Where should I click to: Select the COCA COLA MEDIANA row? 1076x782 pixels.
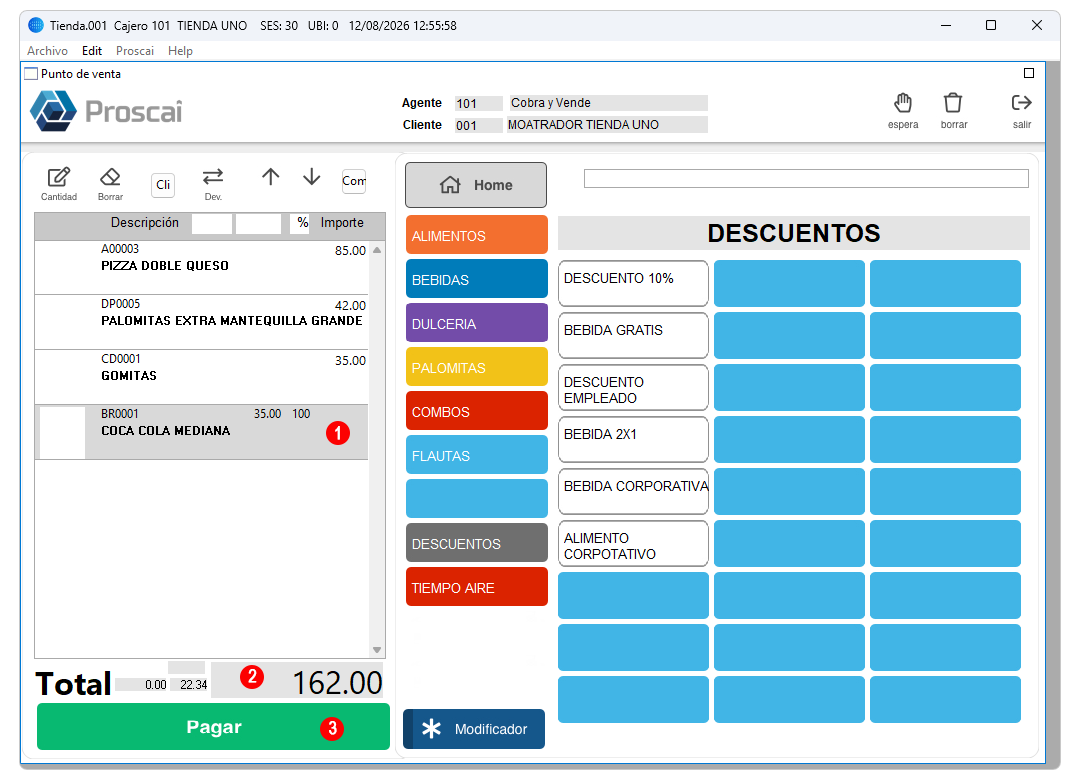[202, 432]
